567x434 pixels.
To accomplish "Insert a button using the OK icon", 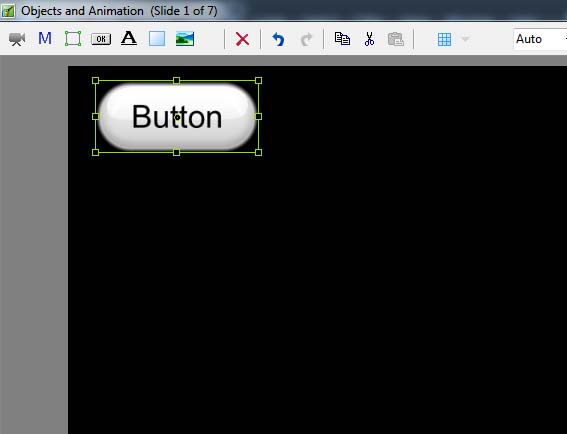I will (101, 39).
